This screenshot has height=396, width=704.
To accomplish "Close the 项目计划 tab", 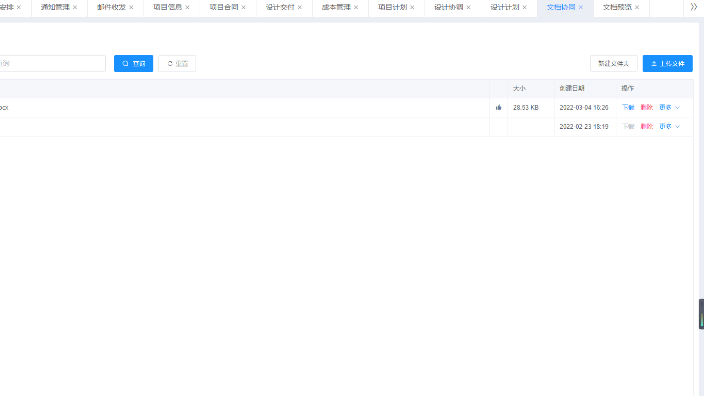I will [412, 7].
